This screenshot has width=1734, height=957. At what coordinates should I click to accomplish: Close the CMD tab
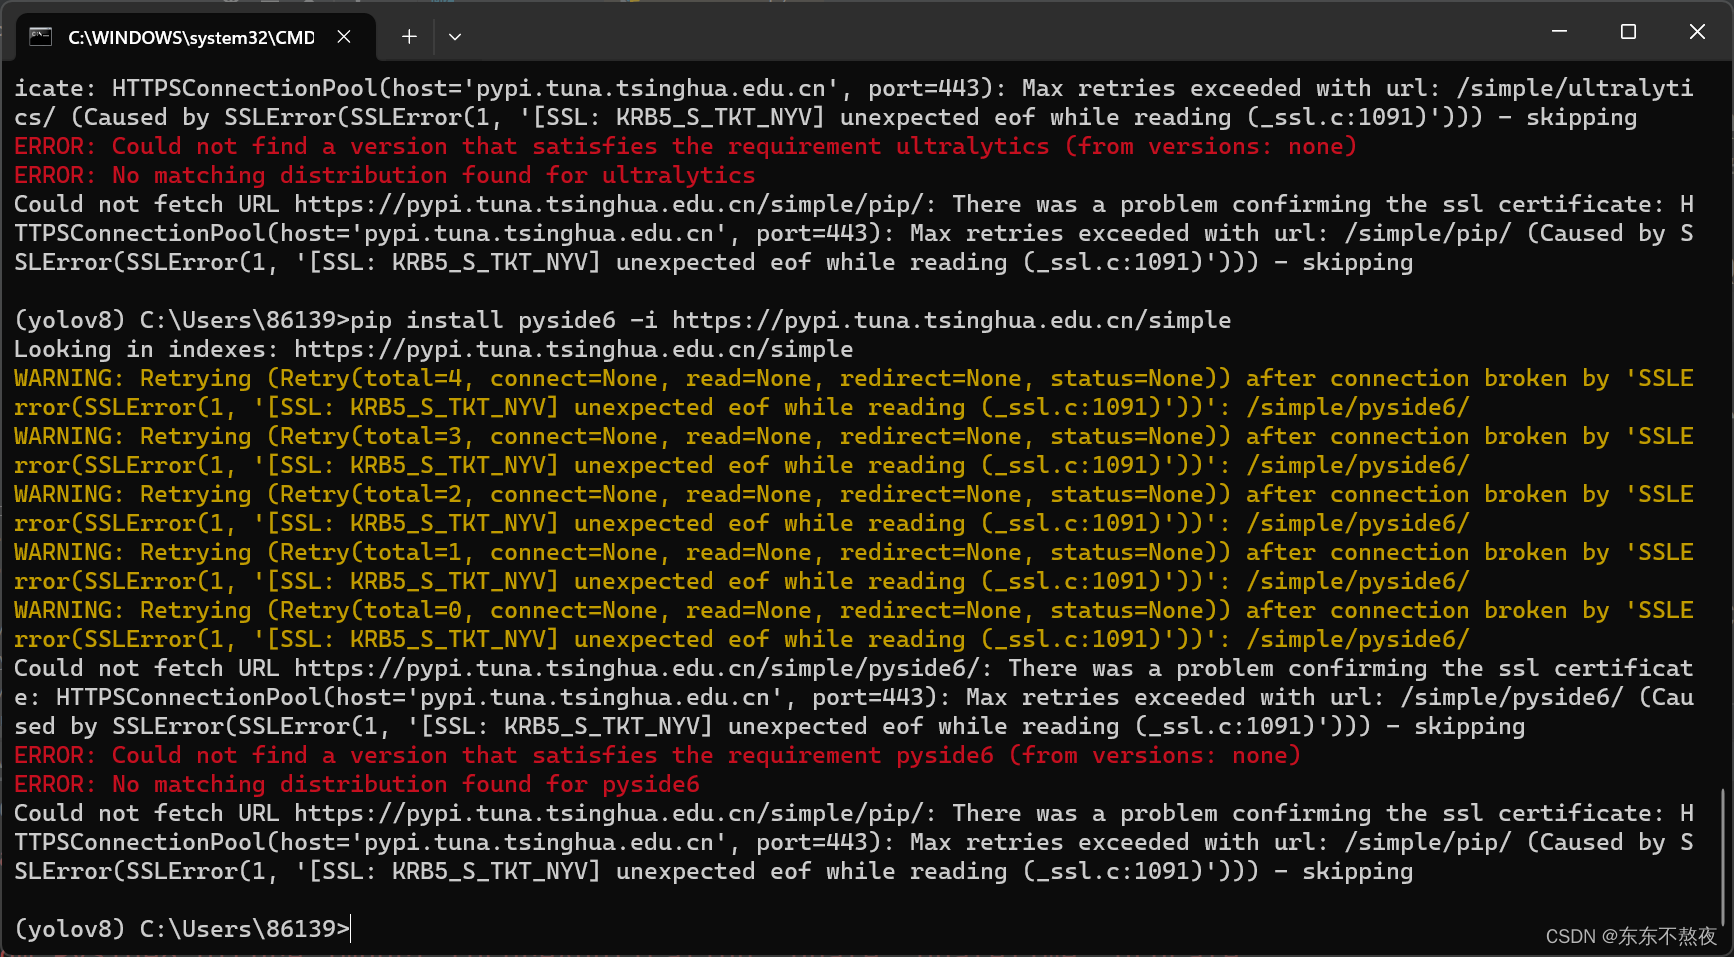344,37
